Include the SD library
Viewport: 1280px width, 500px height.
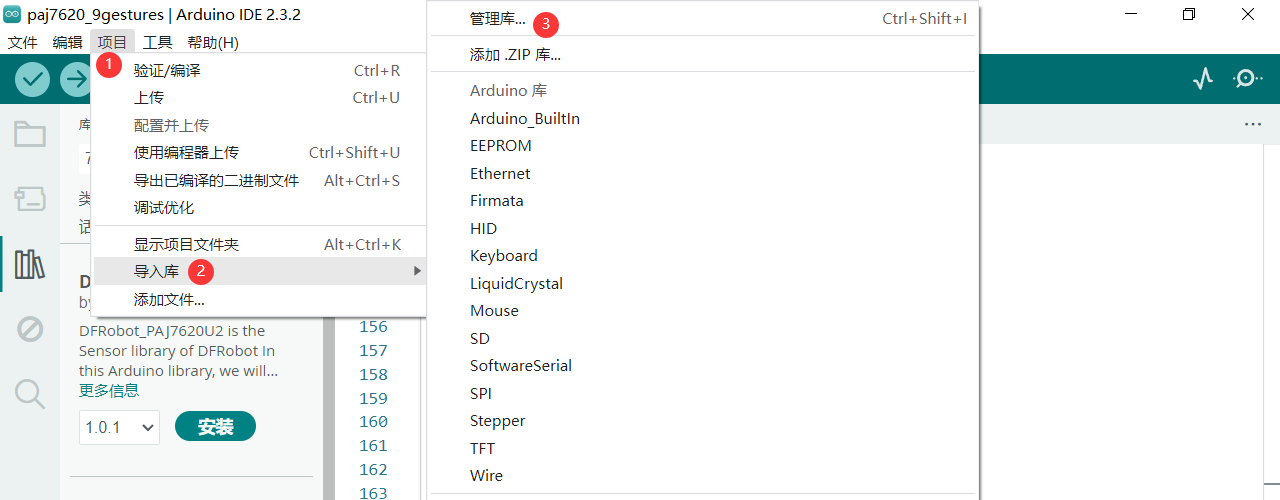point(703,338)
